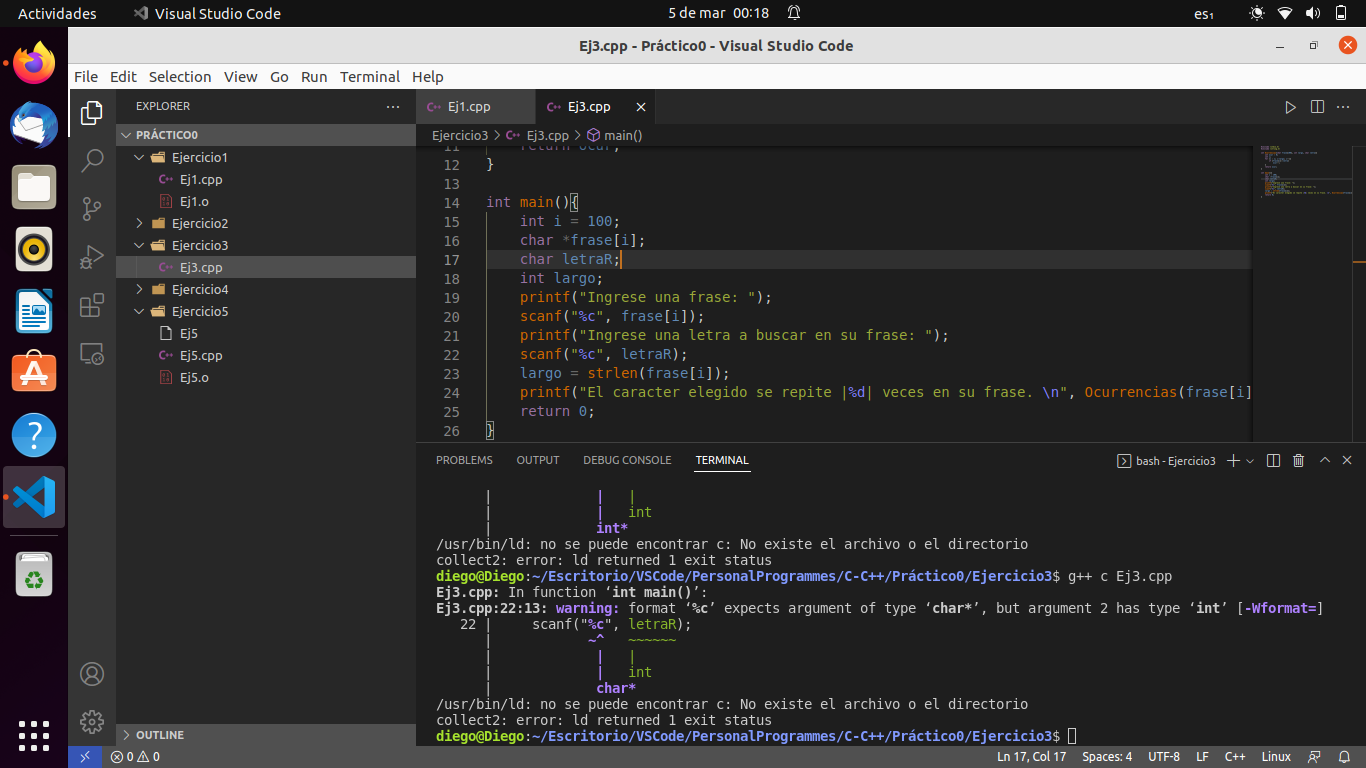This screenshot has width=1366, height=768.
Task: Close the Ej3.cpp tab
Action: (641, 107)
